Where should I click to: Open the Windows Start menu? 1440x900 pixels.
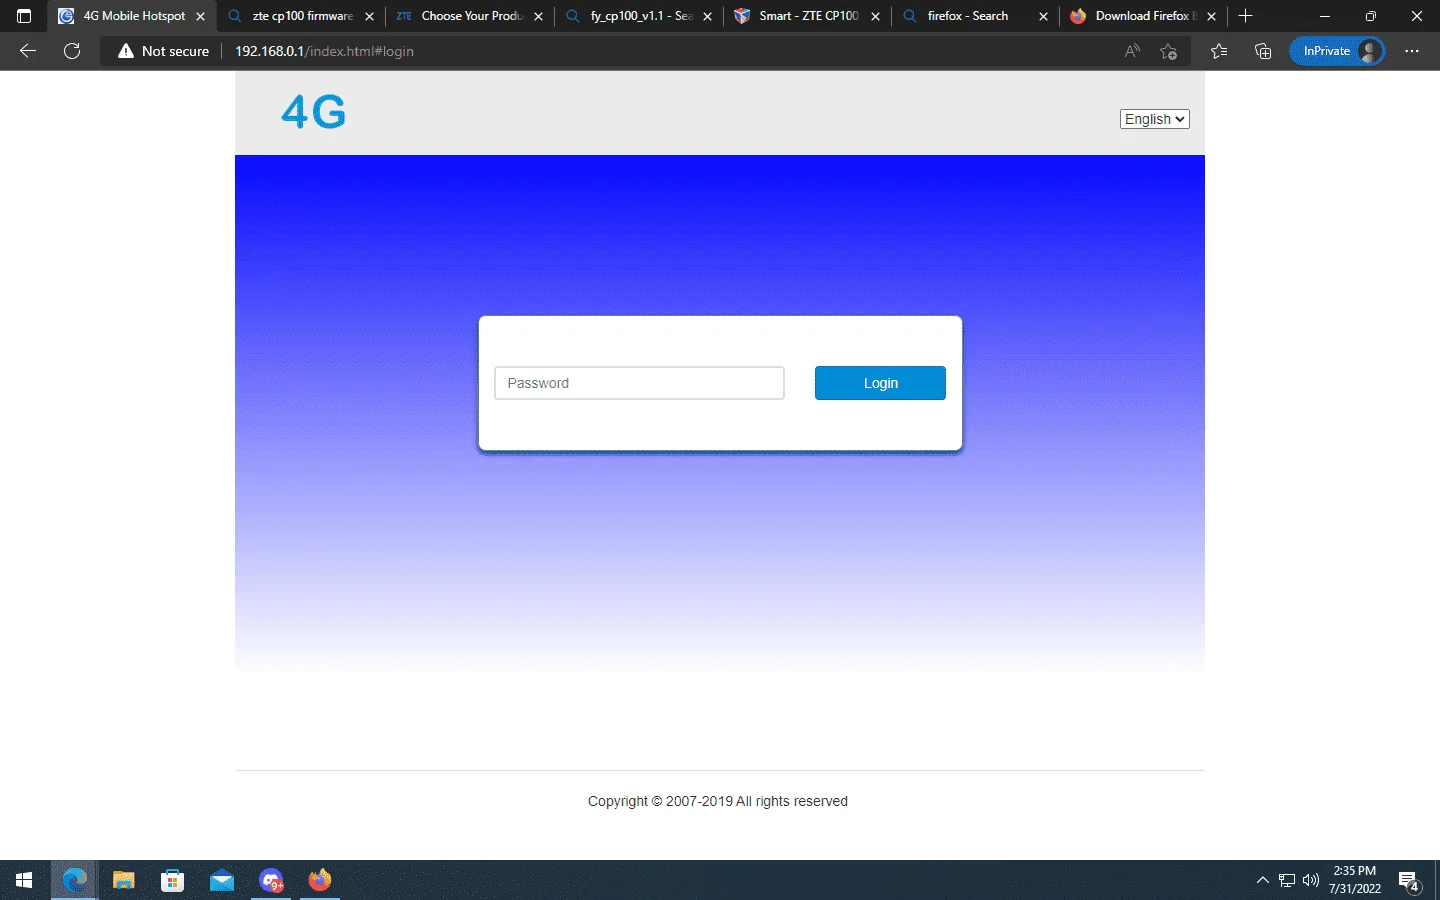[24, 880]
